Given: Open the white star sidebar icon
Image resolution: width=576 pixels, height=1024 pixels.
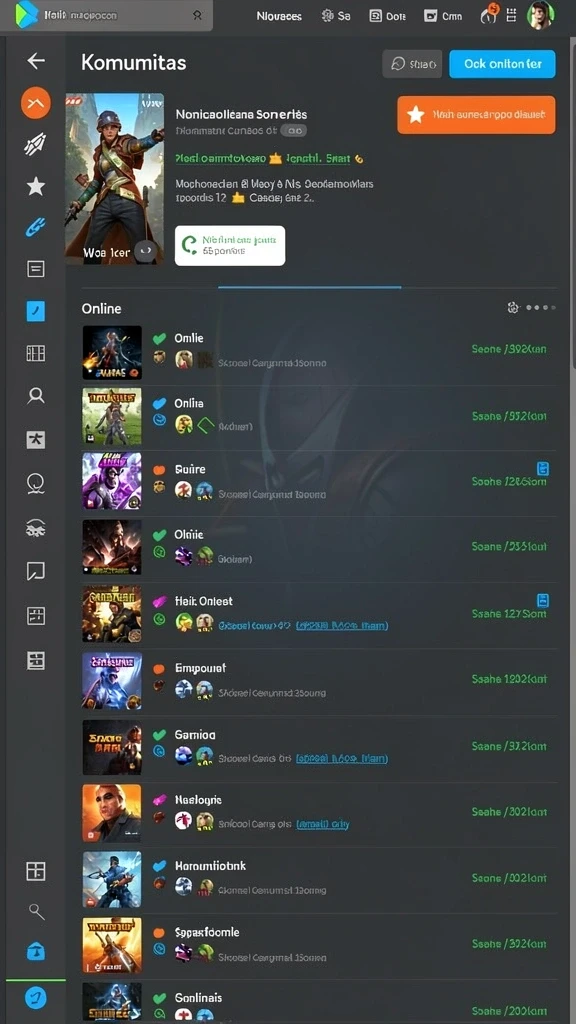Looking at the screenshot, I should pos(35,187).
